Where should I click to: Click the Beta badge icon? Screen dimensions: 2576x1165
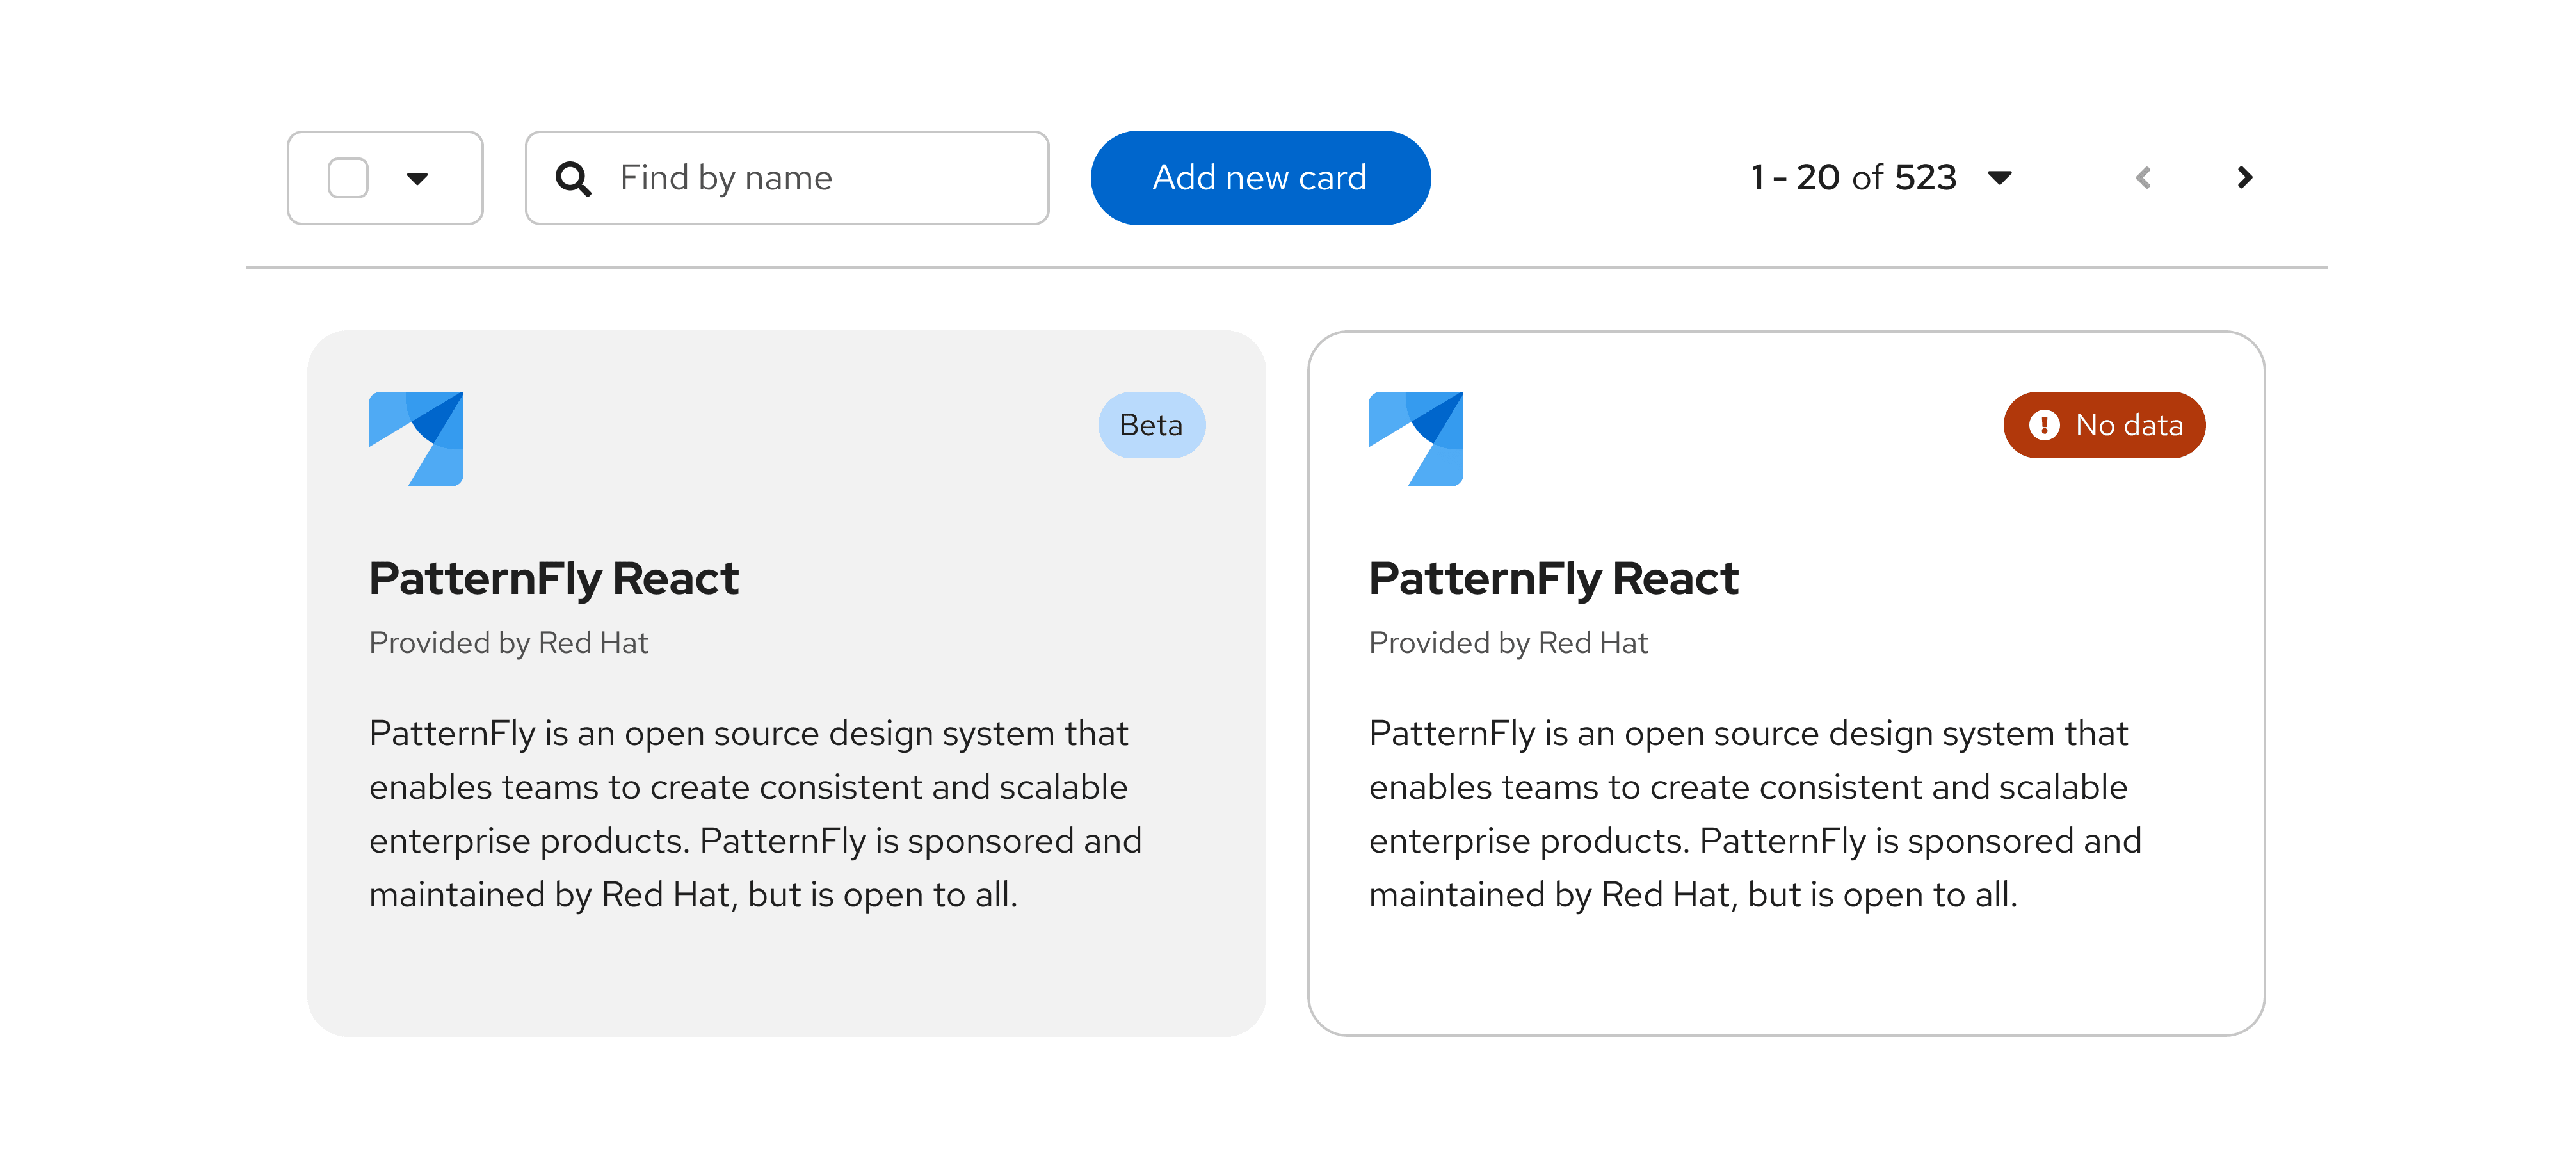(x=1150, y=427)
